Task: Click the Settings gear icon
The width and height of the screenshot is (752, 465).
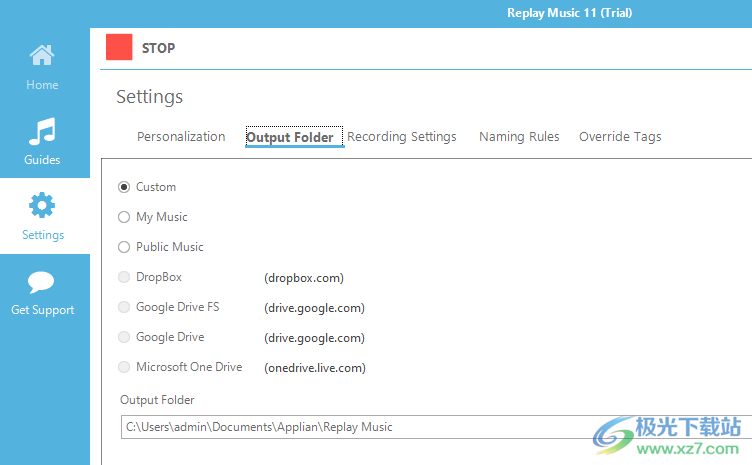Action: coord(42,206)
